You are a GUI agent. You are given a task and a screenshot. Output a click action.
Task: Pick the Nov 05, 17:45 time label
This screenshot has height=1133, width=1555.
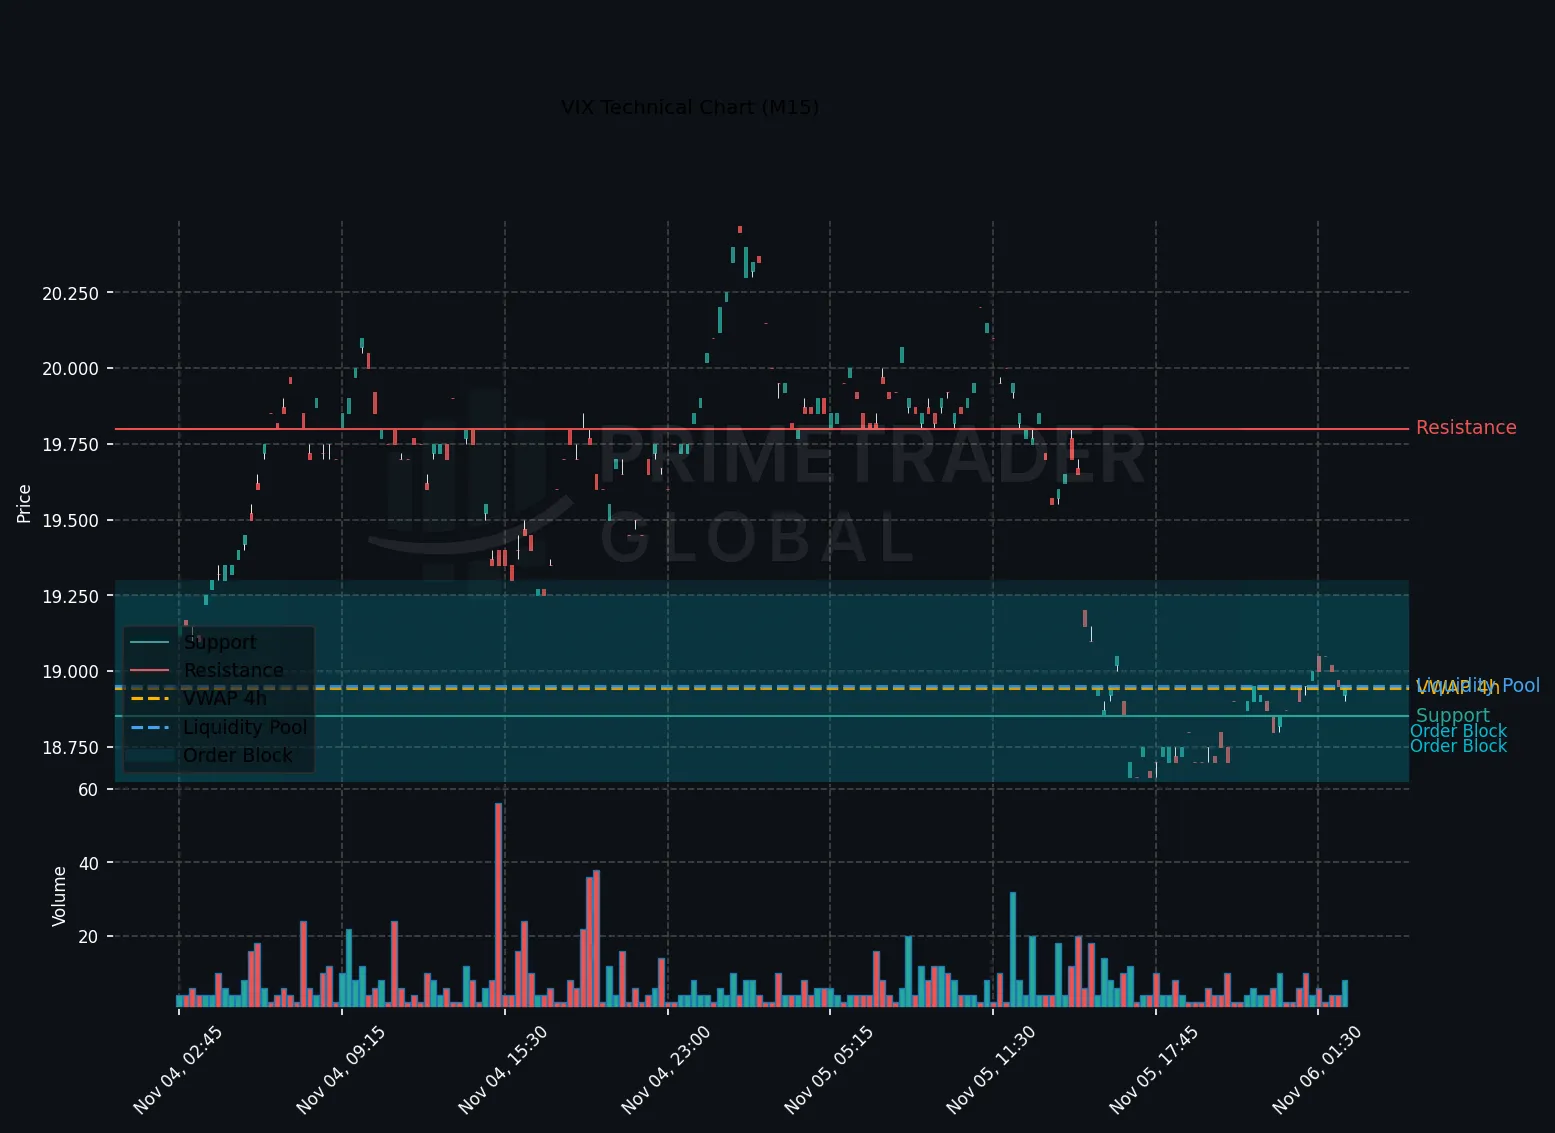click(x=1154, y=1070)
